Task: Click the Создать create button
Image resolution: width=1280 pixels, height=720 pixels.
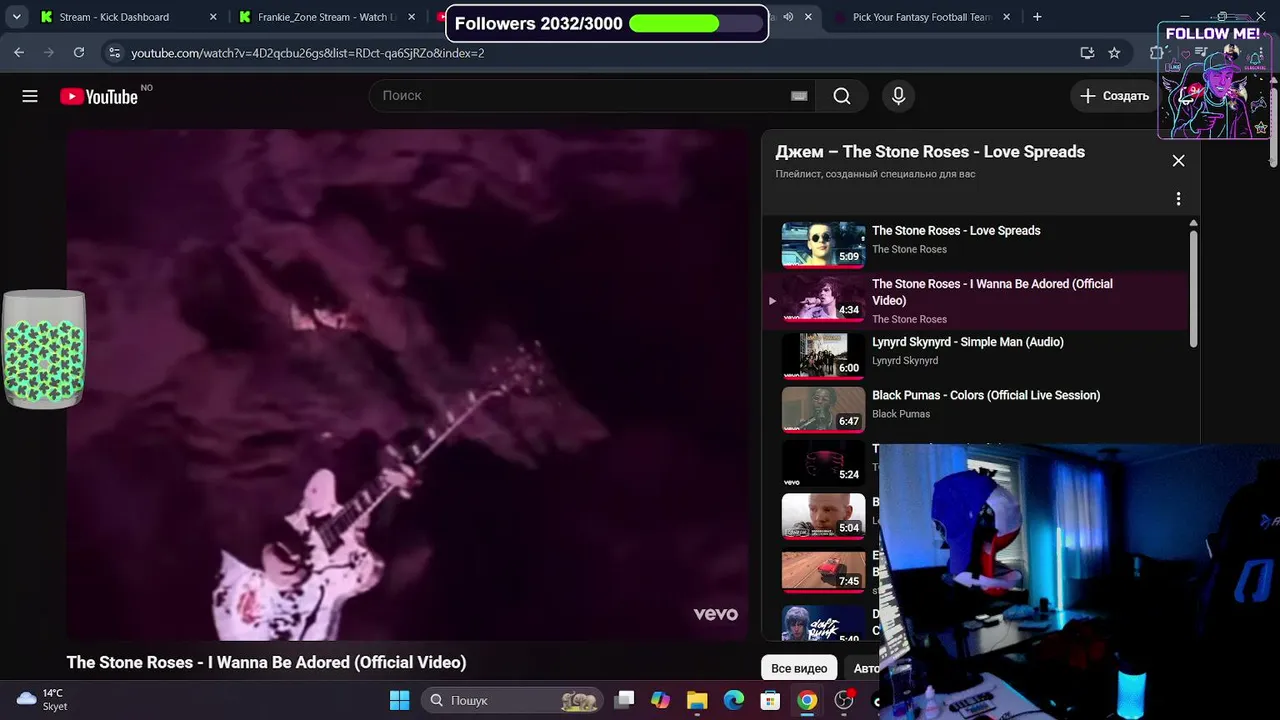Action: 1114,96
